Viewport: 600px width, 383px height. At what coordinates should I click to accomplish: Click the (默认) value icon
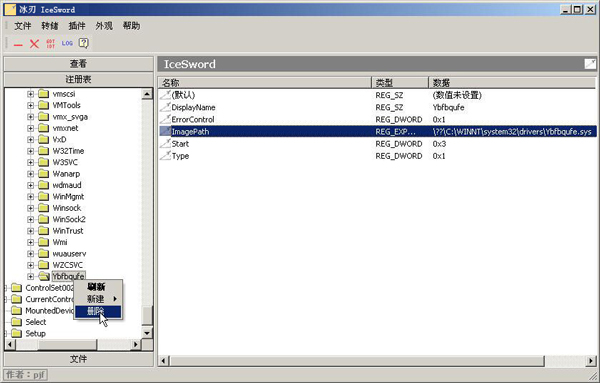click(165, 95)
